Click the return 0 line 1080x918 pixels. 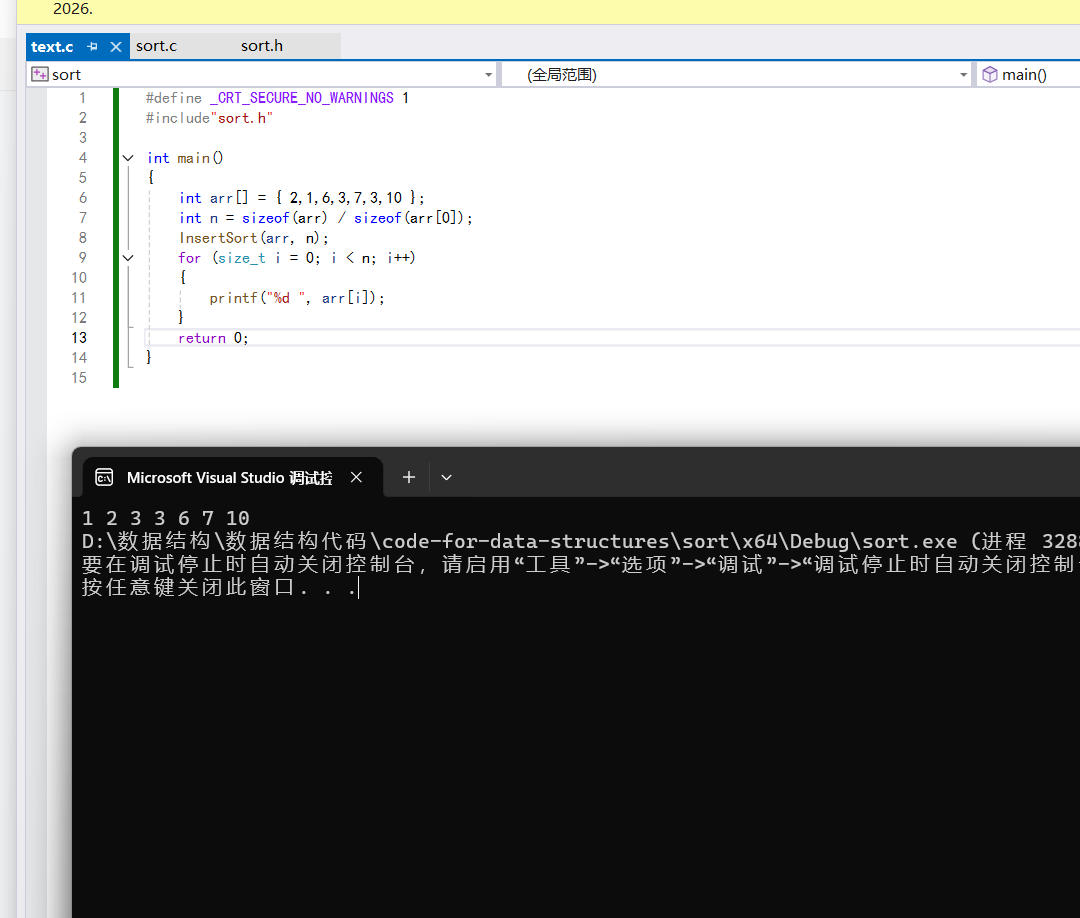213,338
